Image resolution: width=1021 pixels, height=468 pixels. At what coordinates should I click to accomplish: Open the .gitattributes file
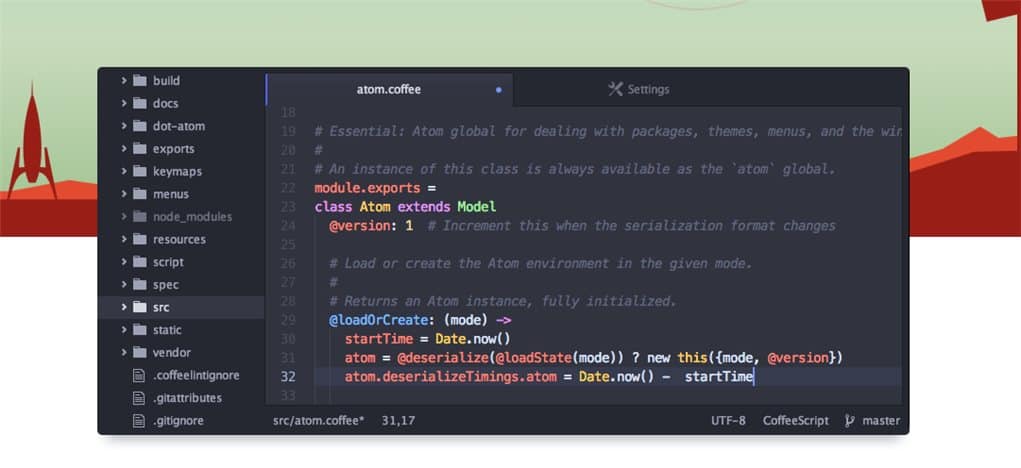tap(188, 398)
